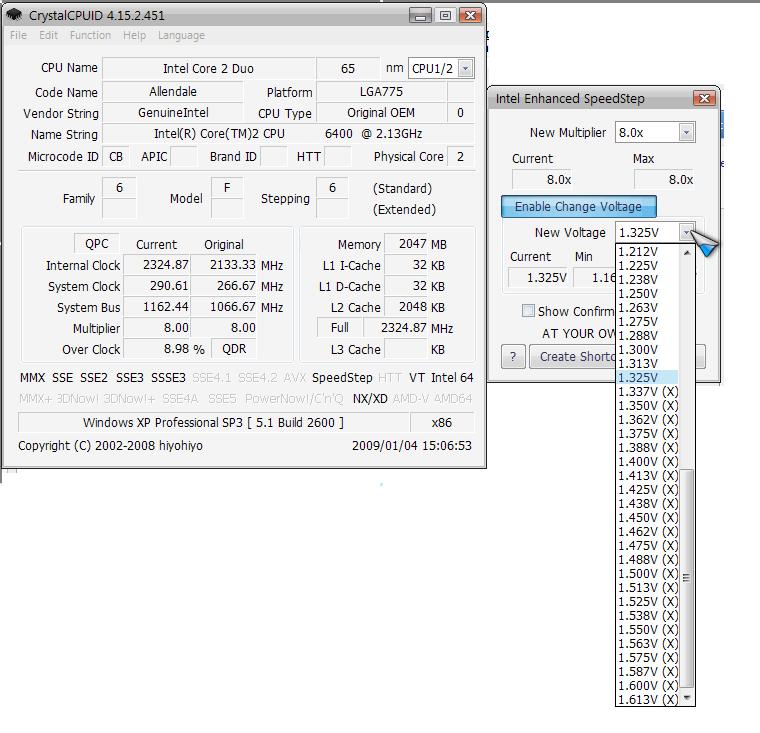Click the question mark help button
Screen dimensions: 760x733
513,357
